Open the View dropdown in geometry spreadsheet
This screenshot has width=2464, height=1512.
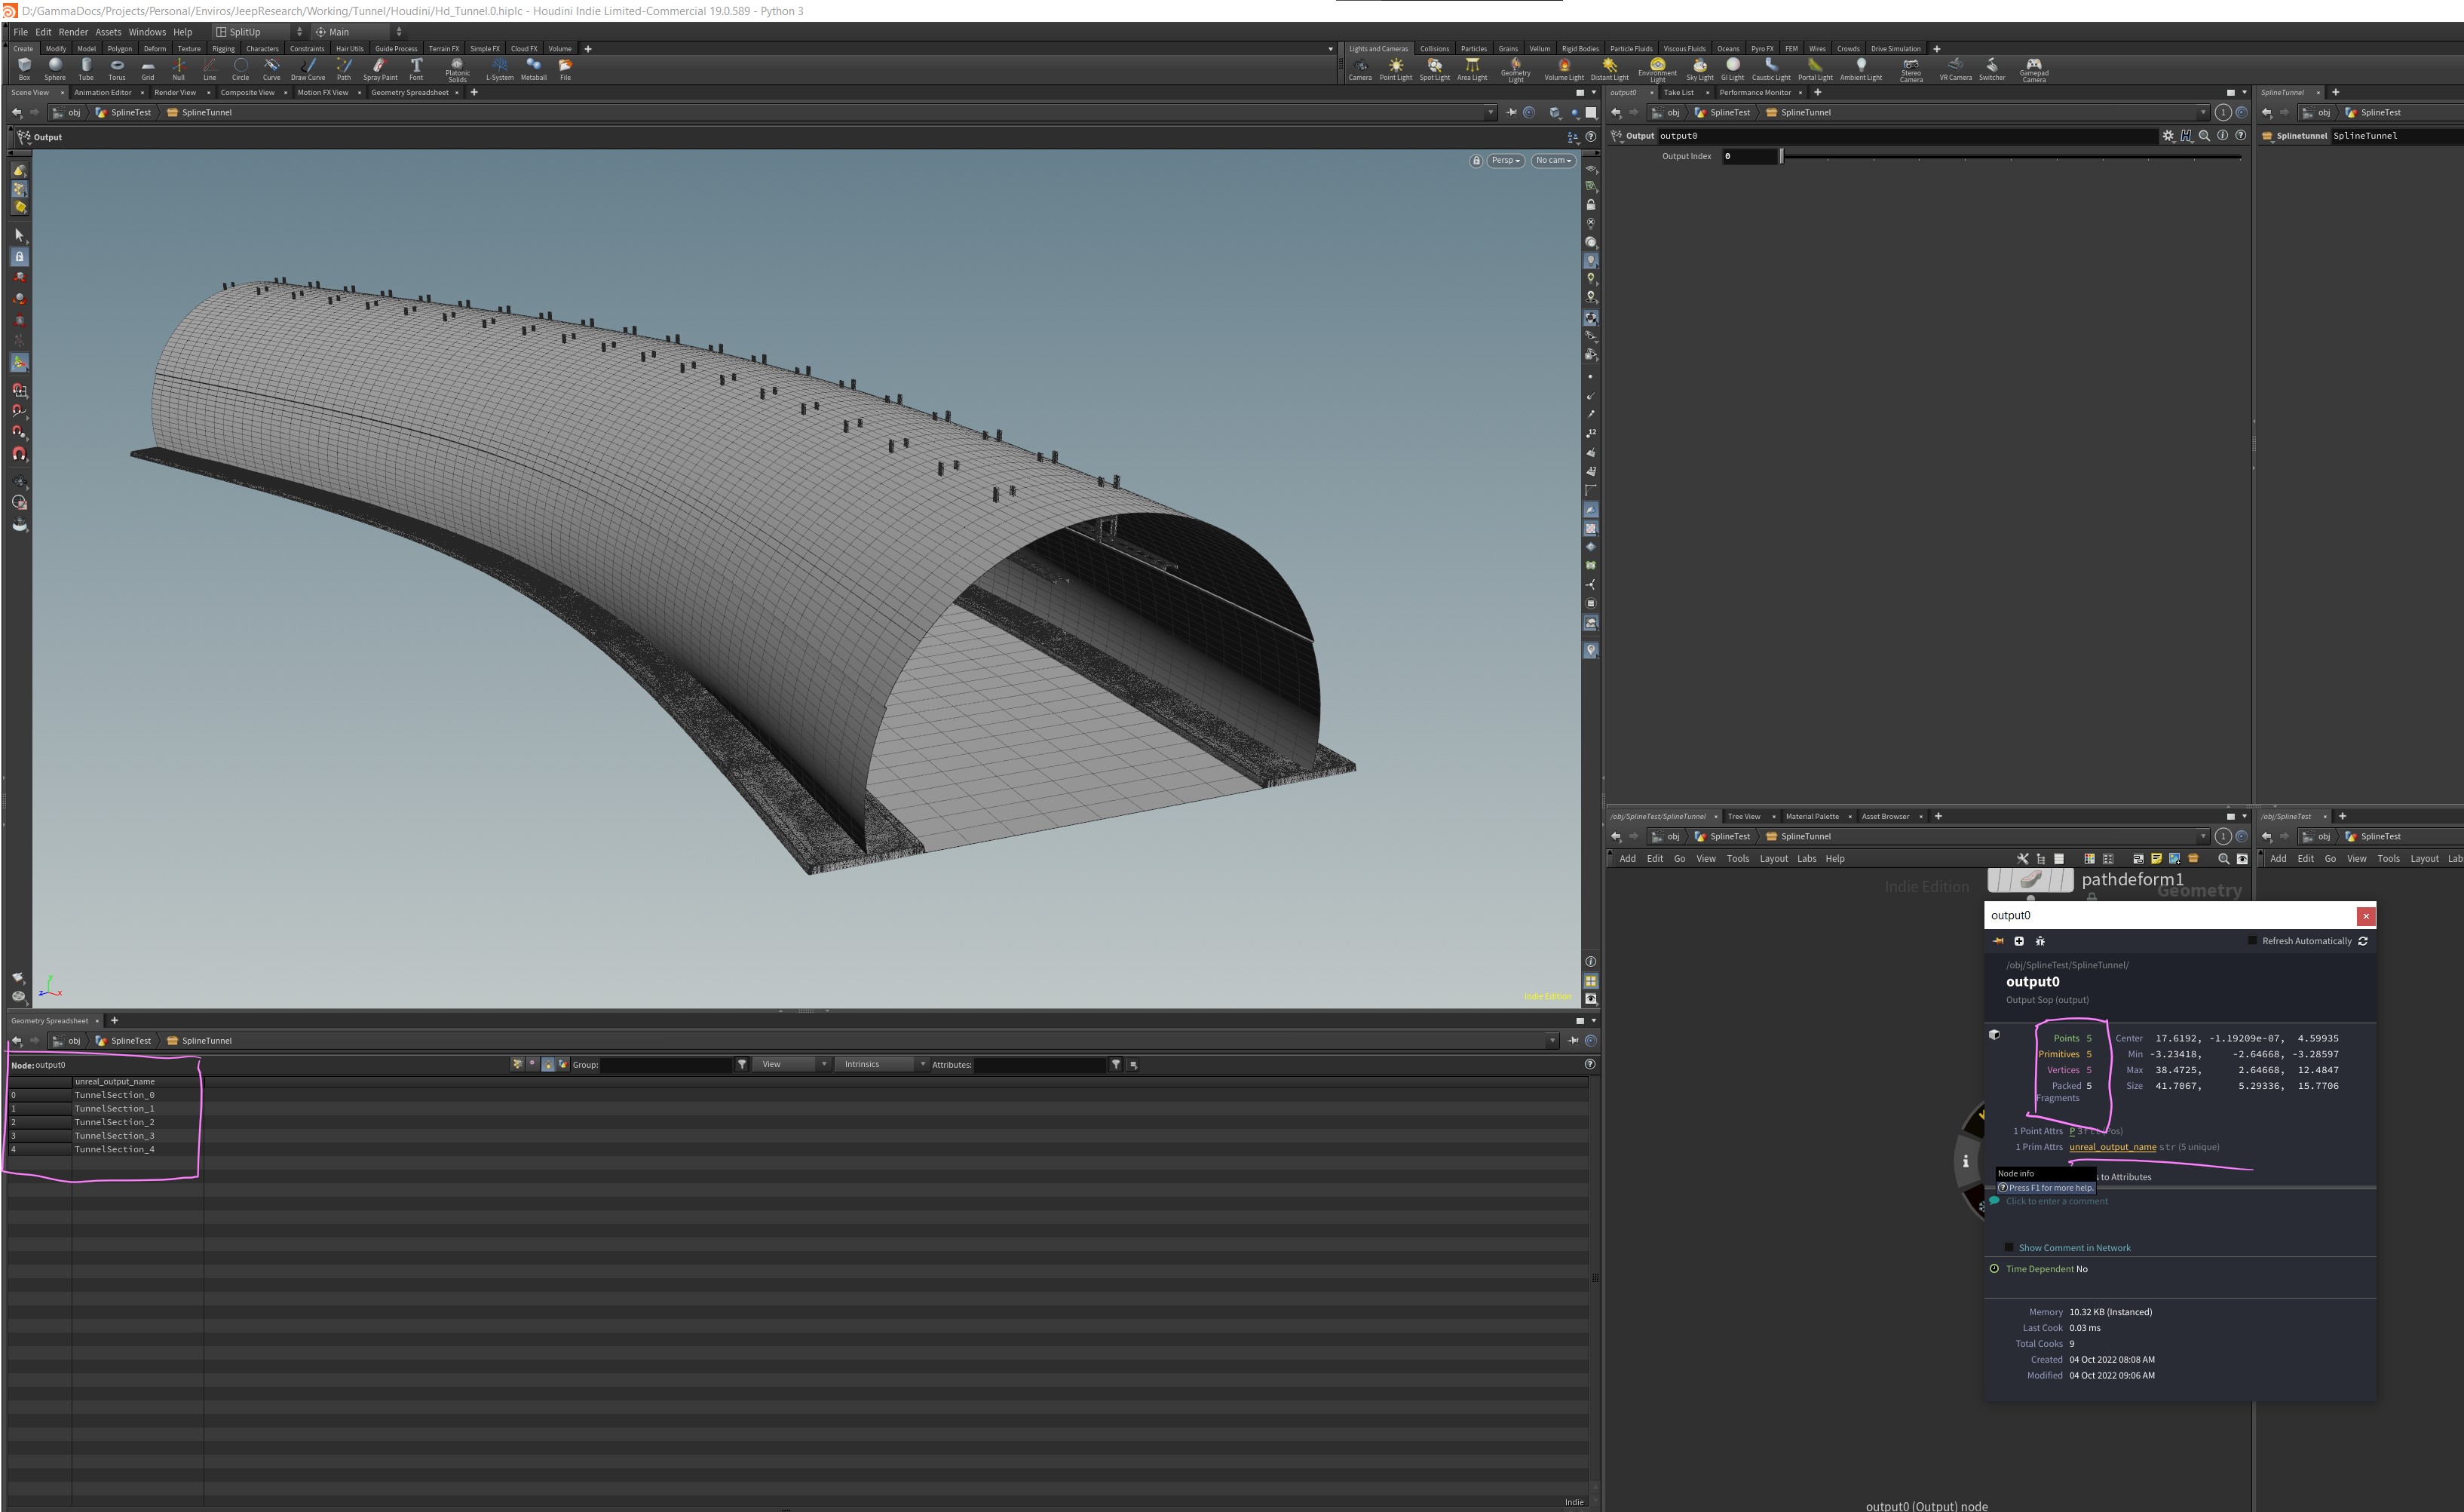(x=792, y=1065)
